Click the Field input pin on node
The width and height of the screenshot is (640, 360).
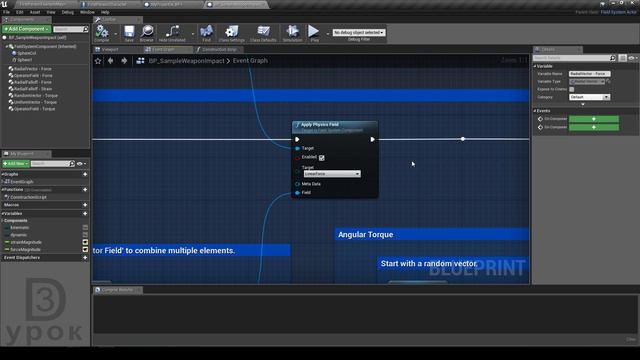298,193
